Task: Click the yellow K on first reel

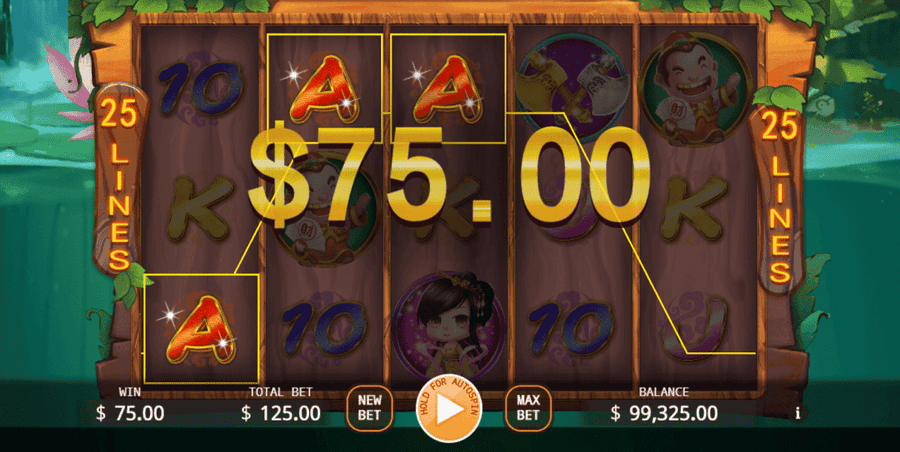Action: click(x=201, y=207)
